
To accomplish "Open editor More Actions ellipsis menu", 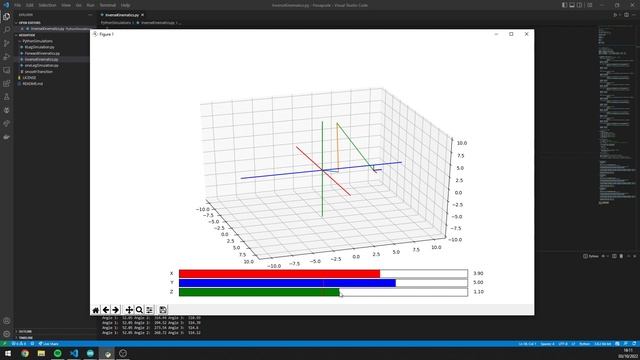I will [x=634, y=15].
